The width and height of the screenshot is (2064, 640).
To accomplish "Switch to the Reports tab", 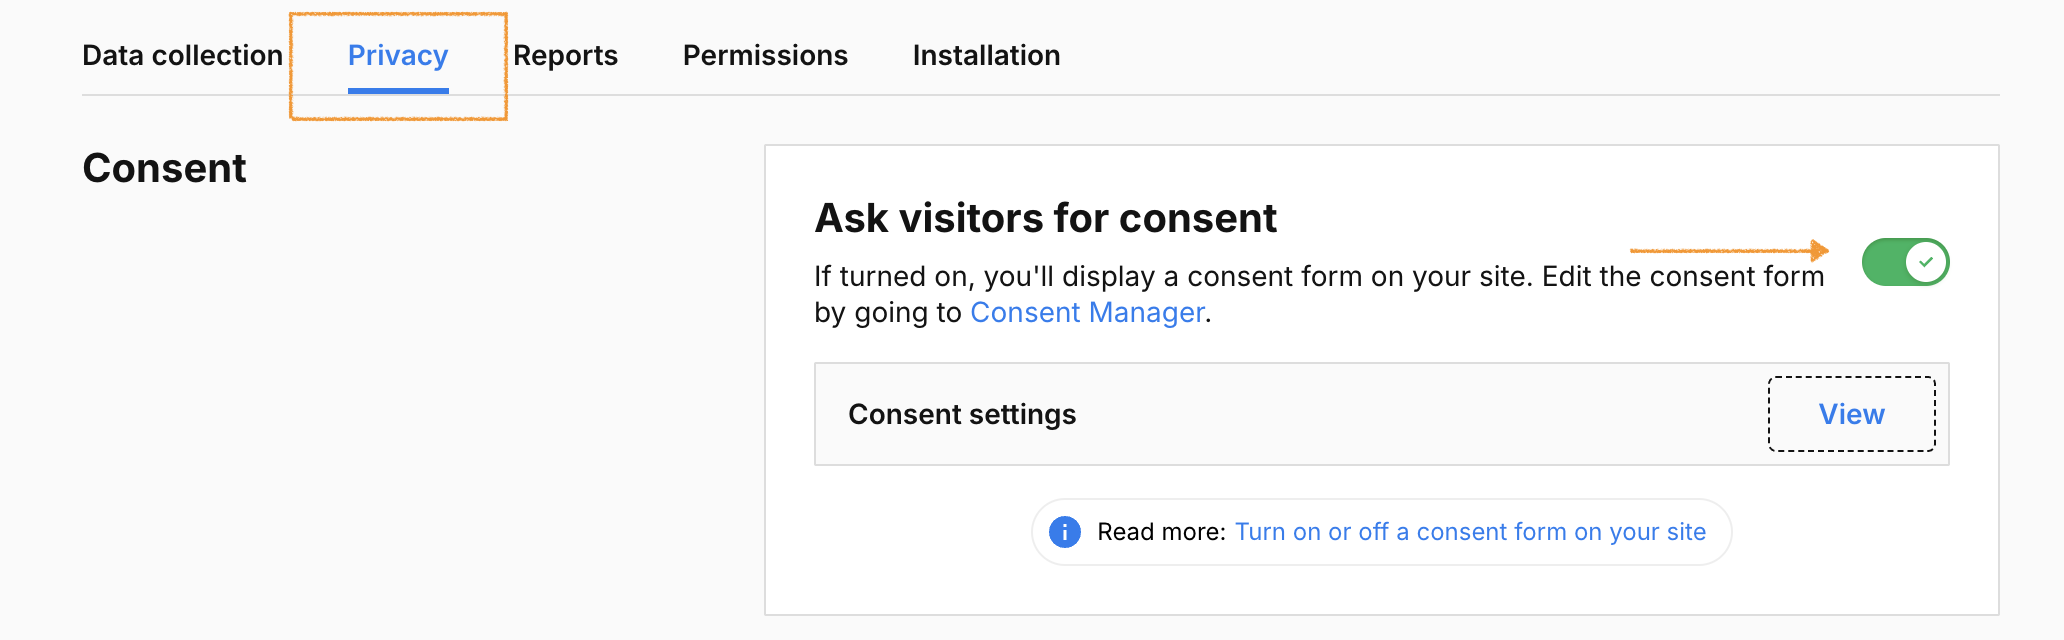I will click(x=565, y=55).
